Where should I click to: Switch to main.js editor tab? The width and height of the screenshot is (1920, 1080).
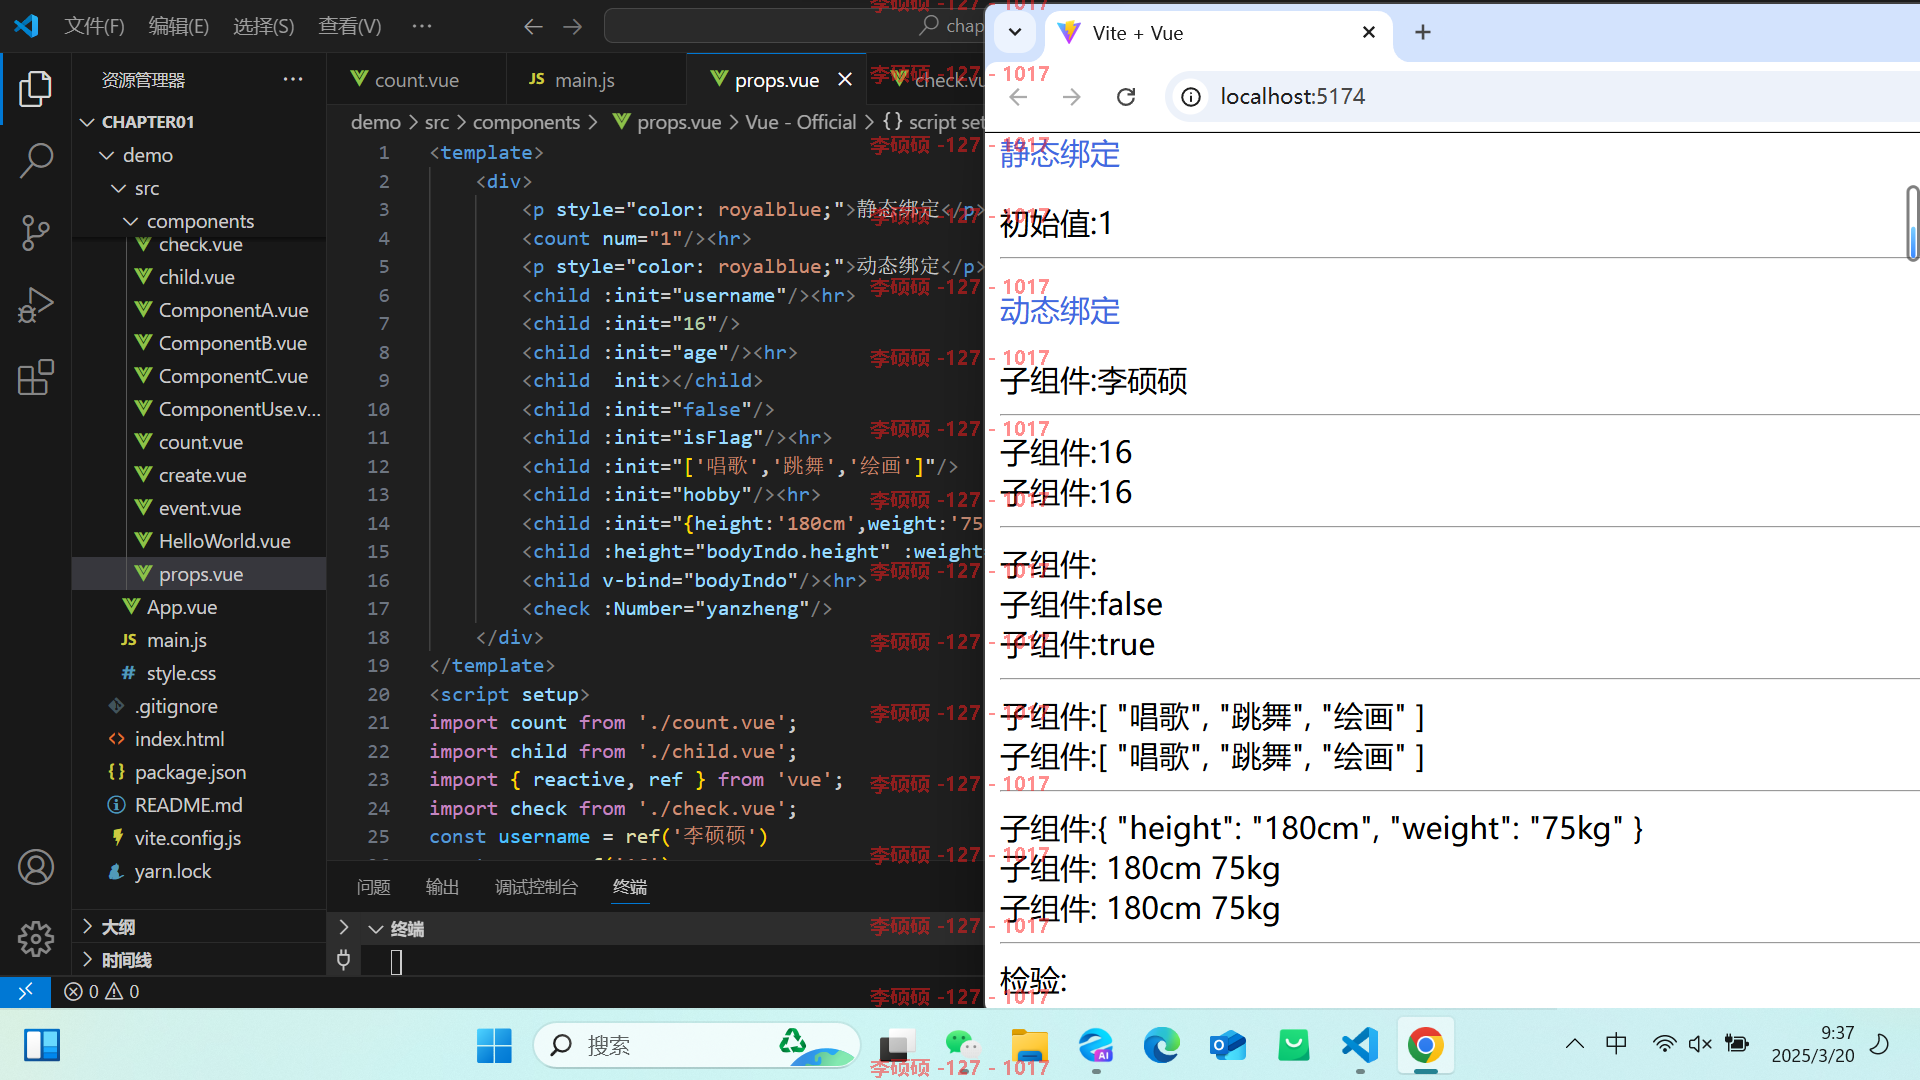point(584,79)
